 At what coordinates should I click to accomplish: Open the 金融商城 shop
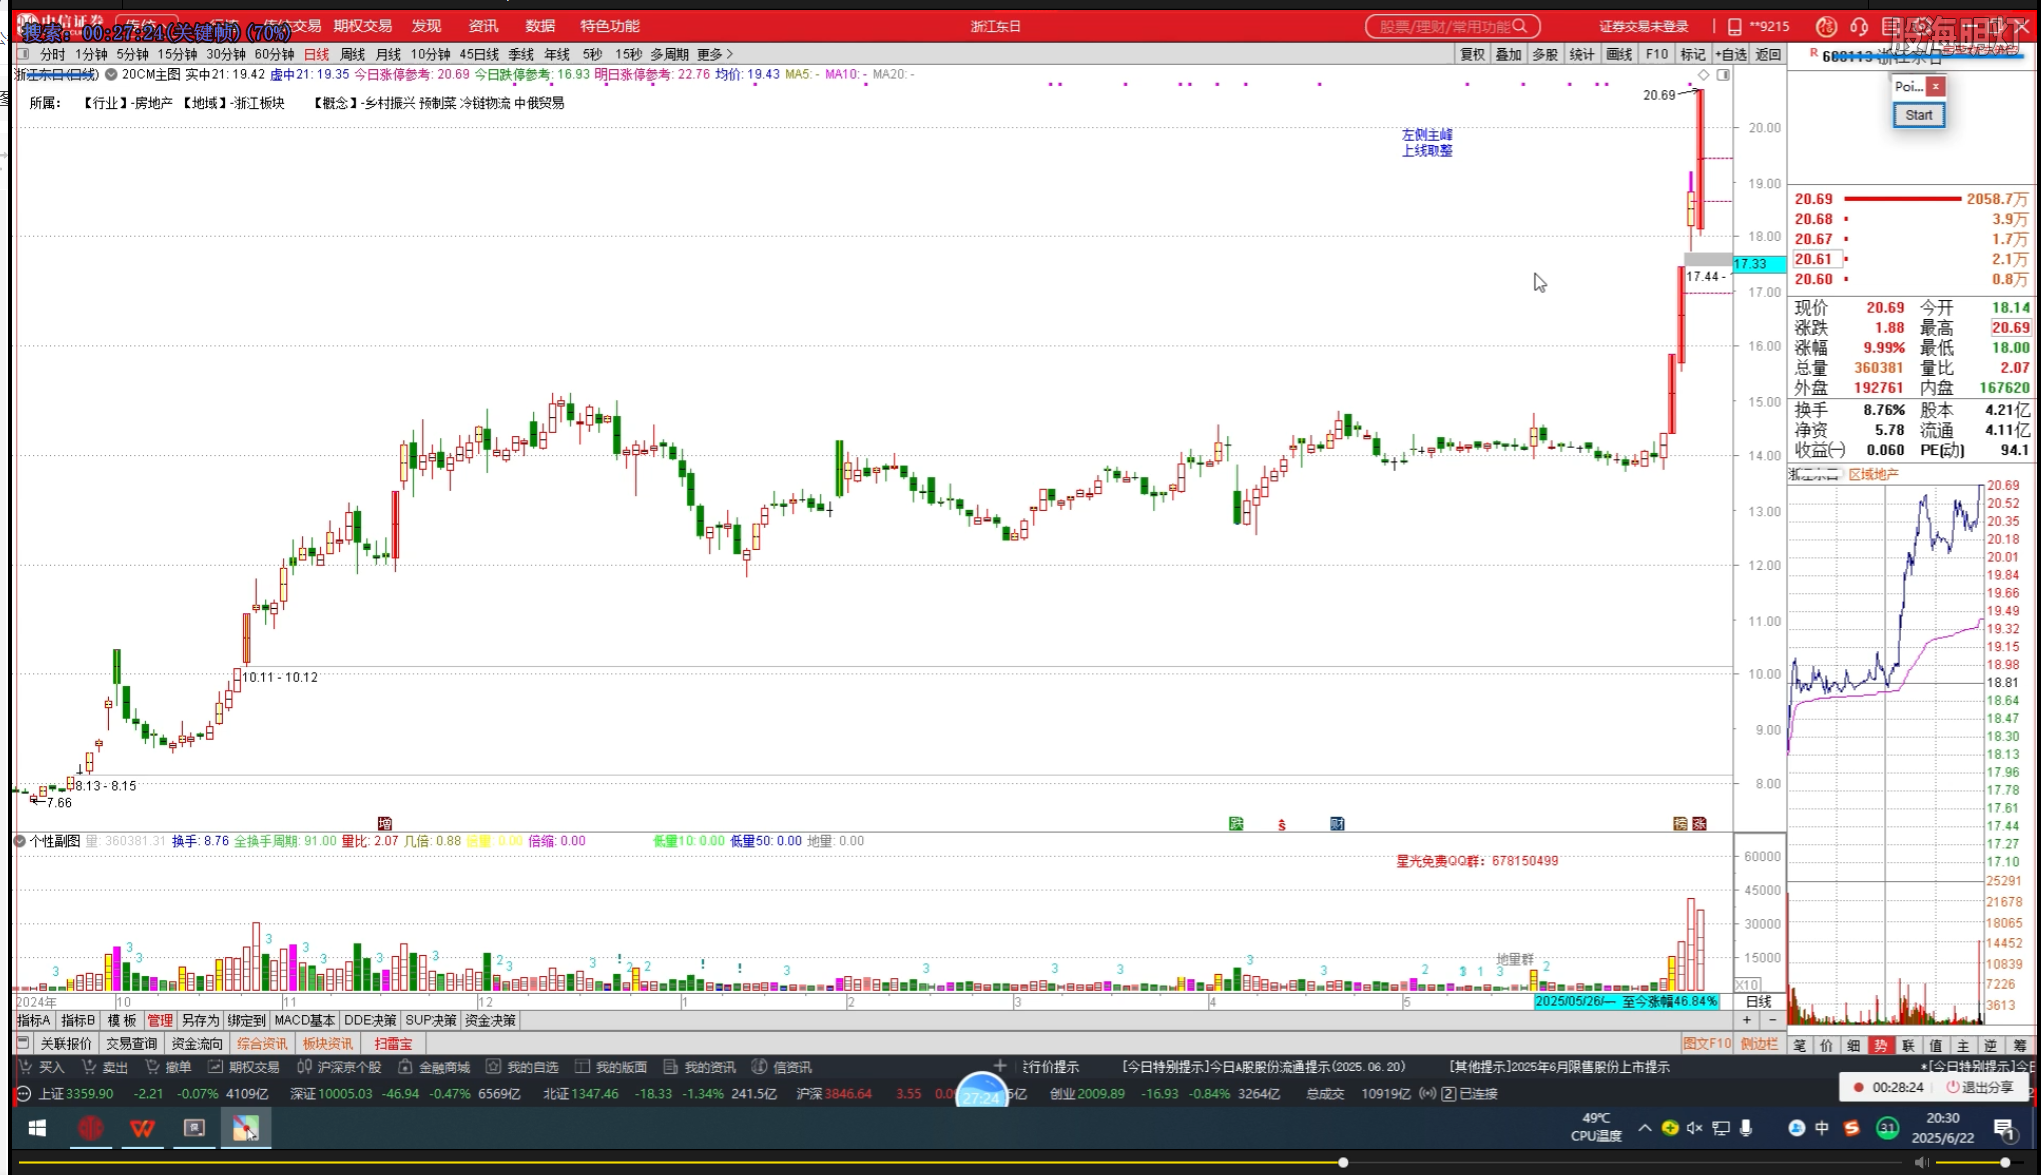(434, 1067)
